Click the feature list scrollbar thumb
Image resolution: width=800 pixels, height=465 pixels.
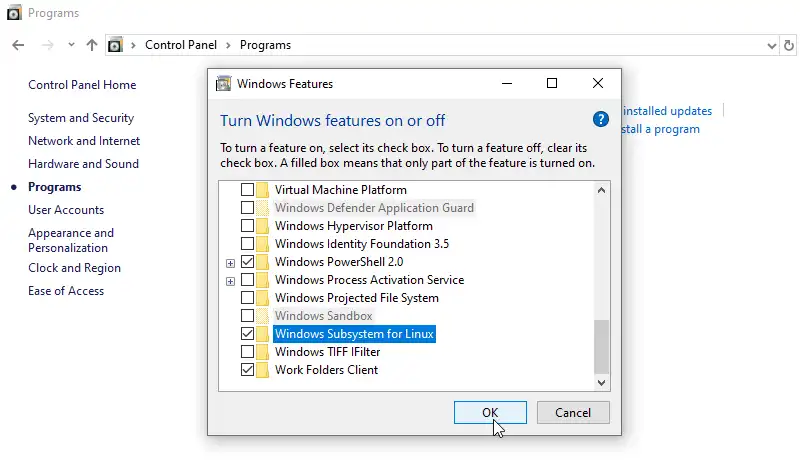click(602, 347)
